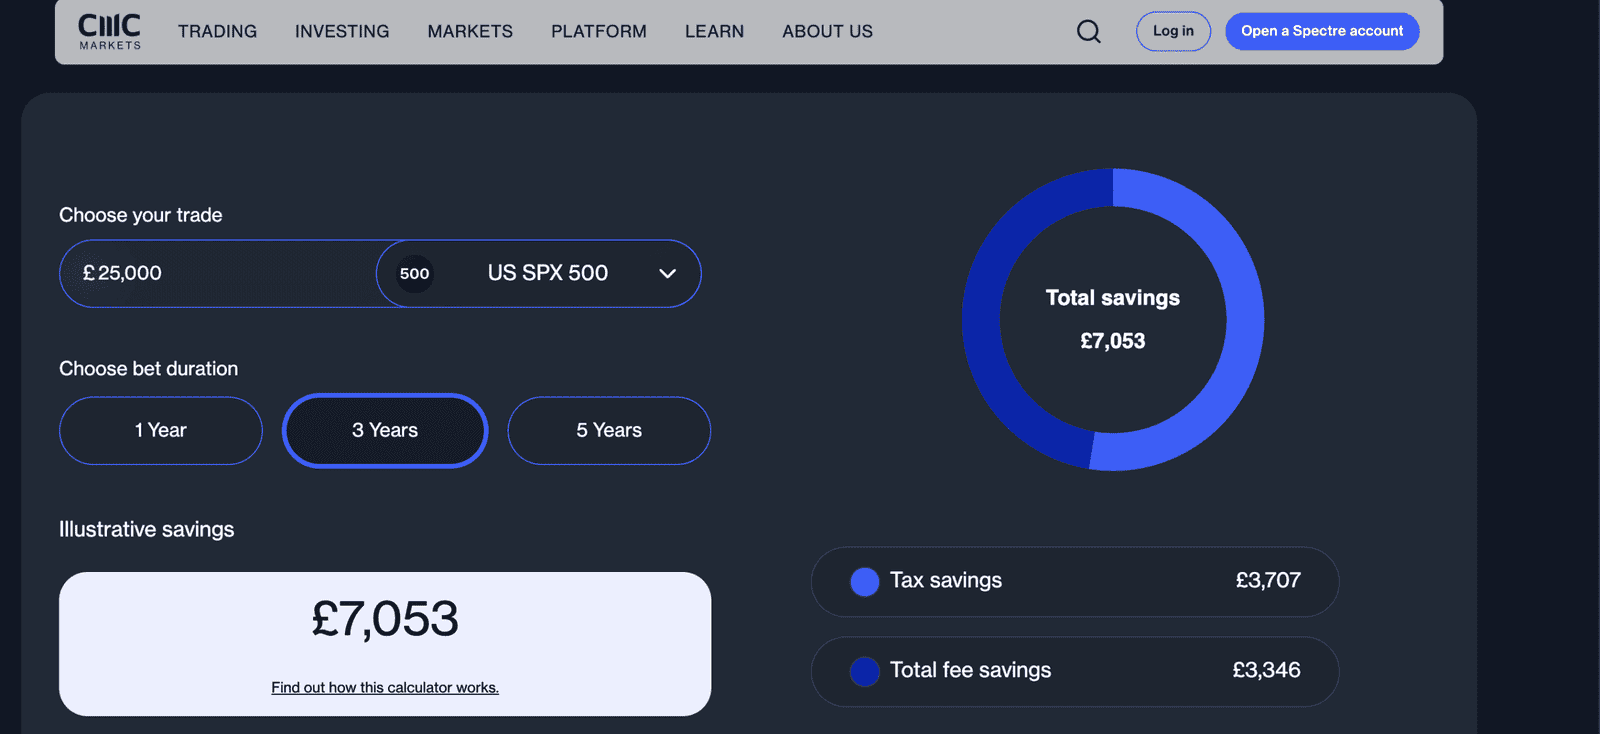
Task: Open Find out how this calculator works link
Action: [x=385, y=687]
